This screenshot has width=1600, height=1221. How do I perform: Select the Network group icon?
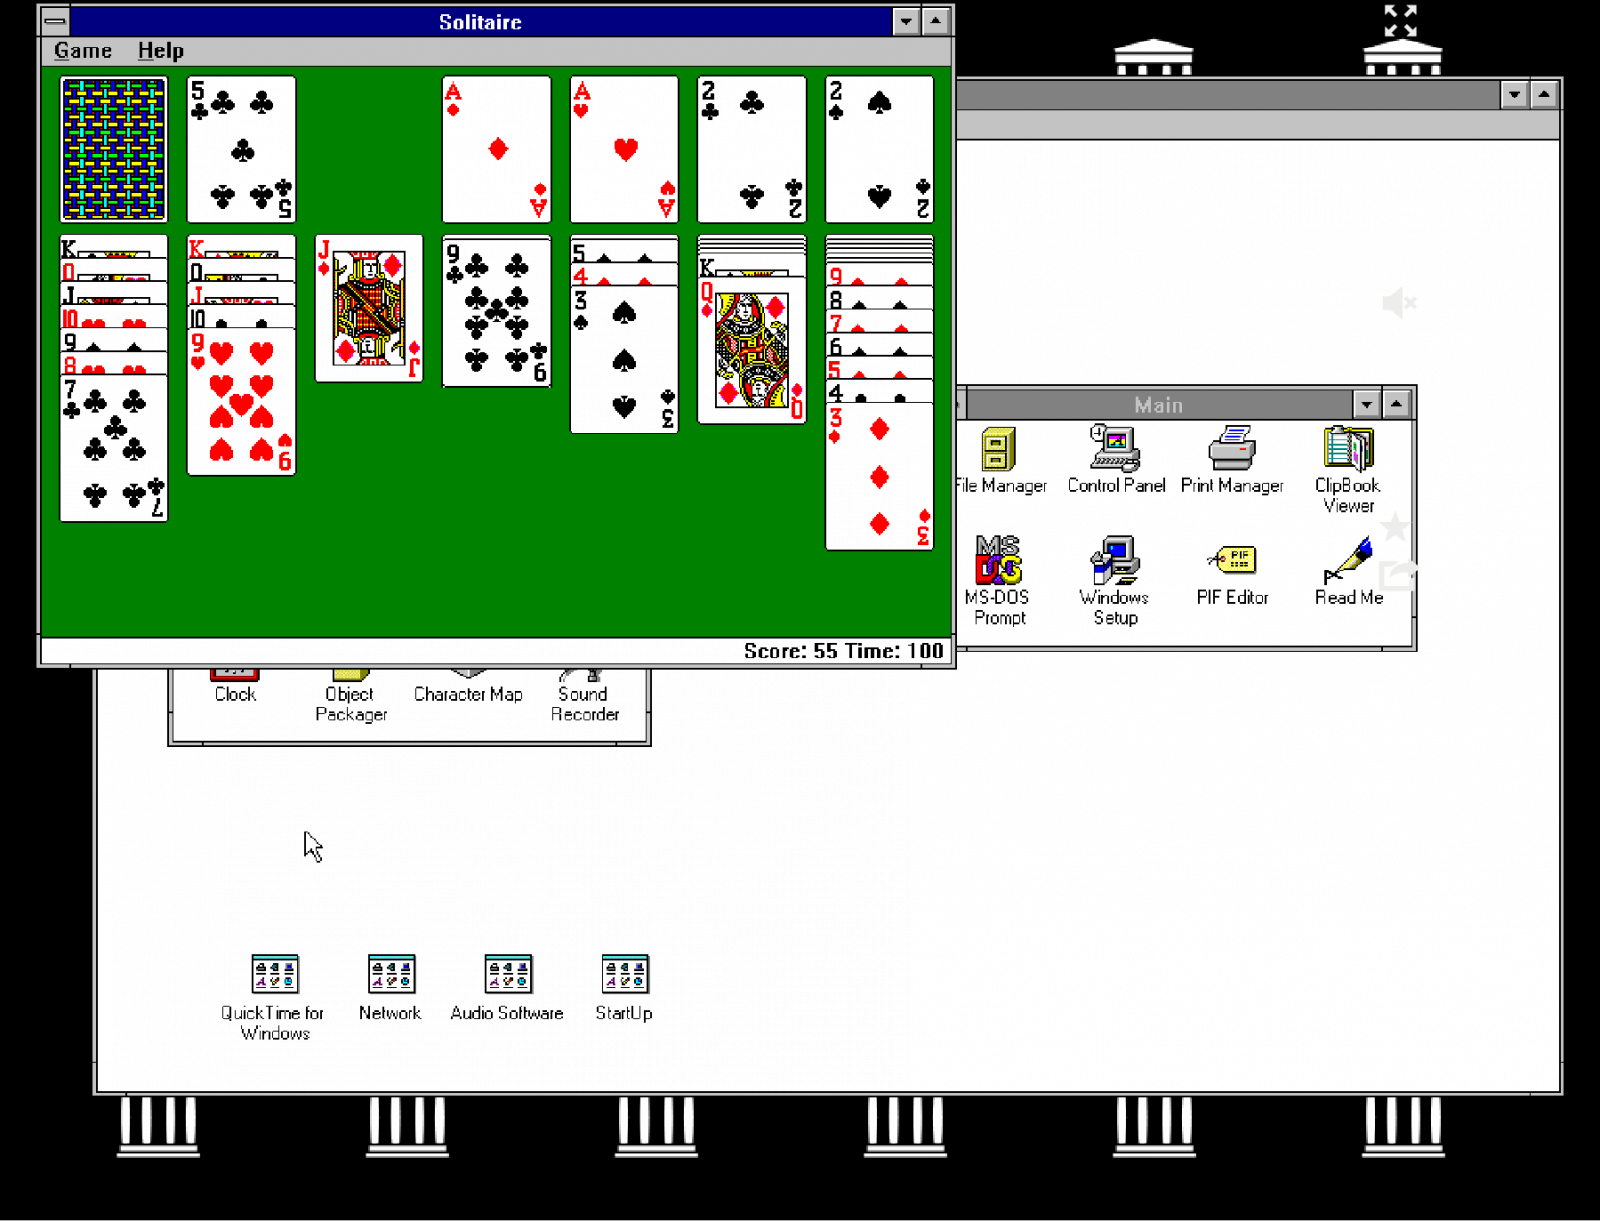click(390, 989)
